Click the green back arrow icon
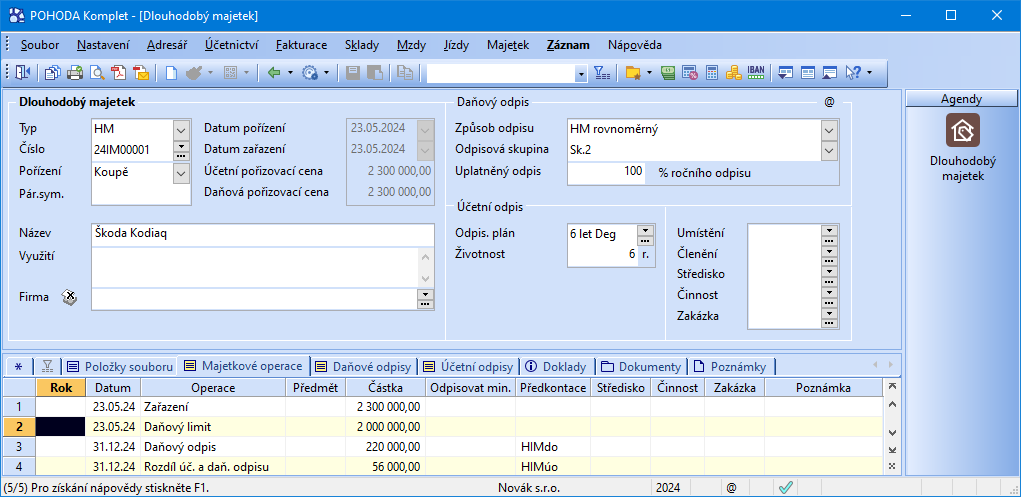 [x=274, y=74]
